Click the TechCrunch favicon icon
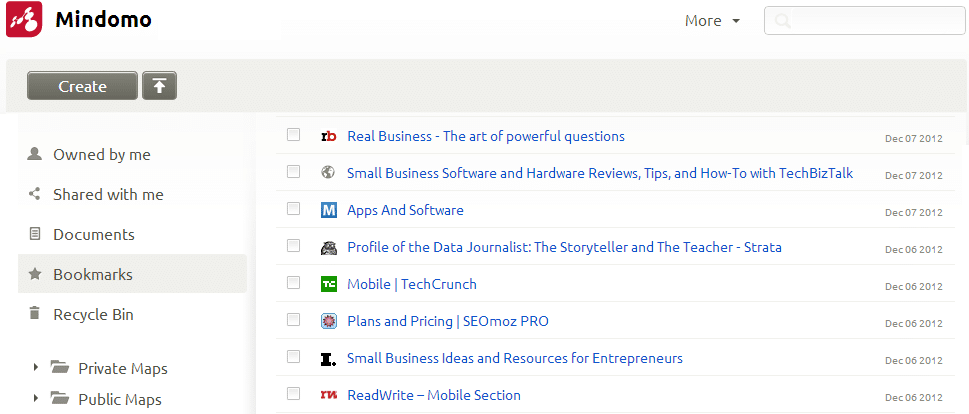Screen dimensions: 969x414 click(x=329, y=284)
